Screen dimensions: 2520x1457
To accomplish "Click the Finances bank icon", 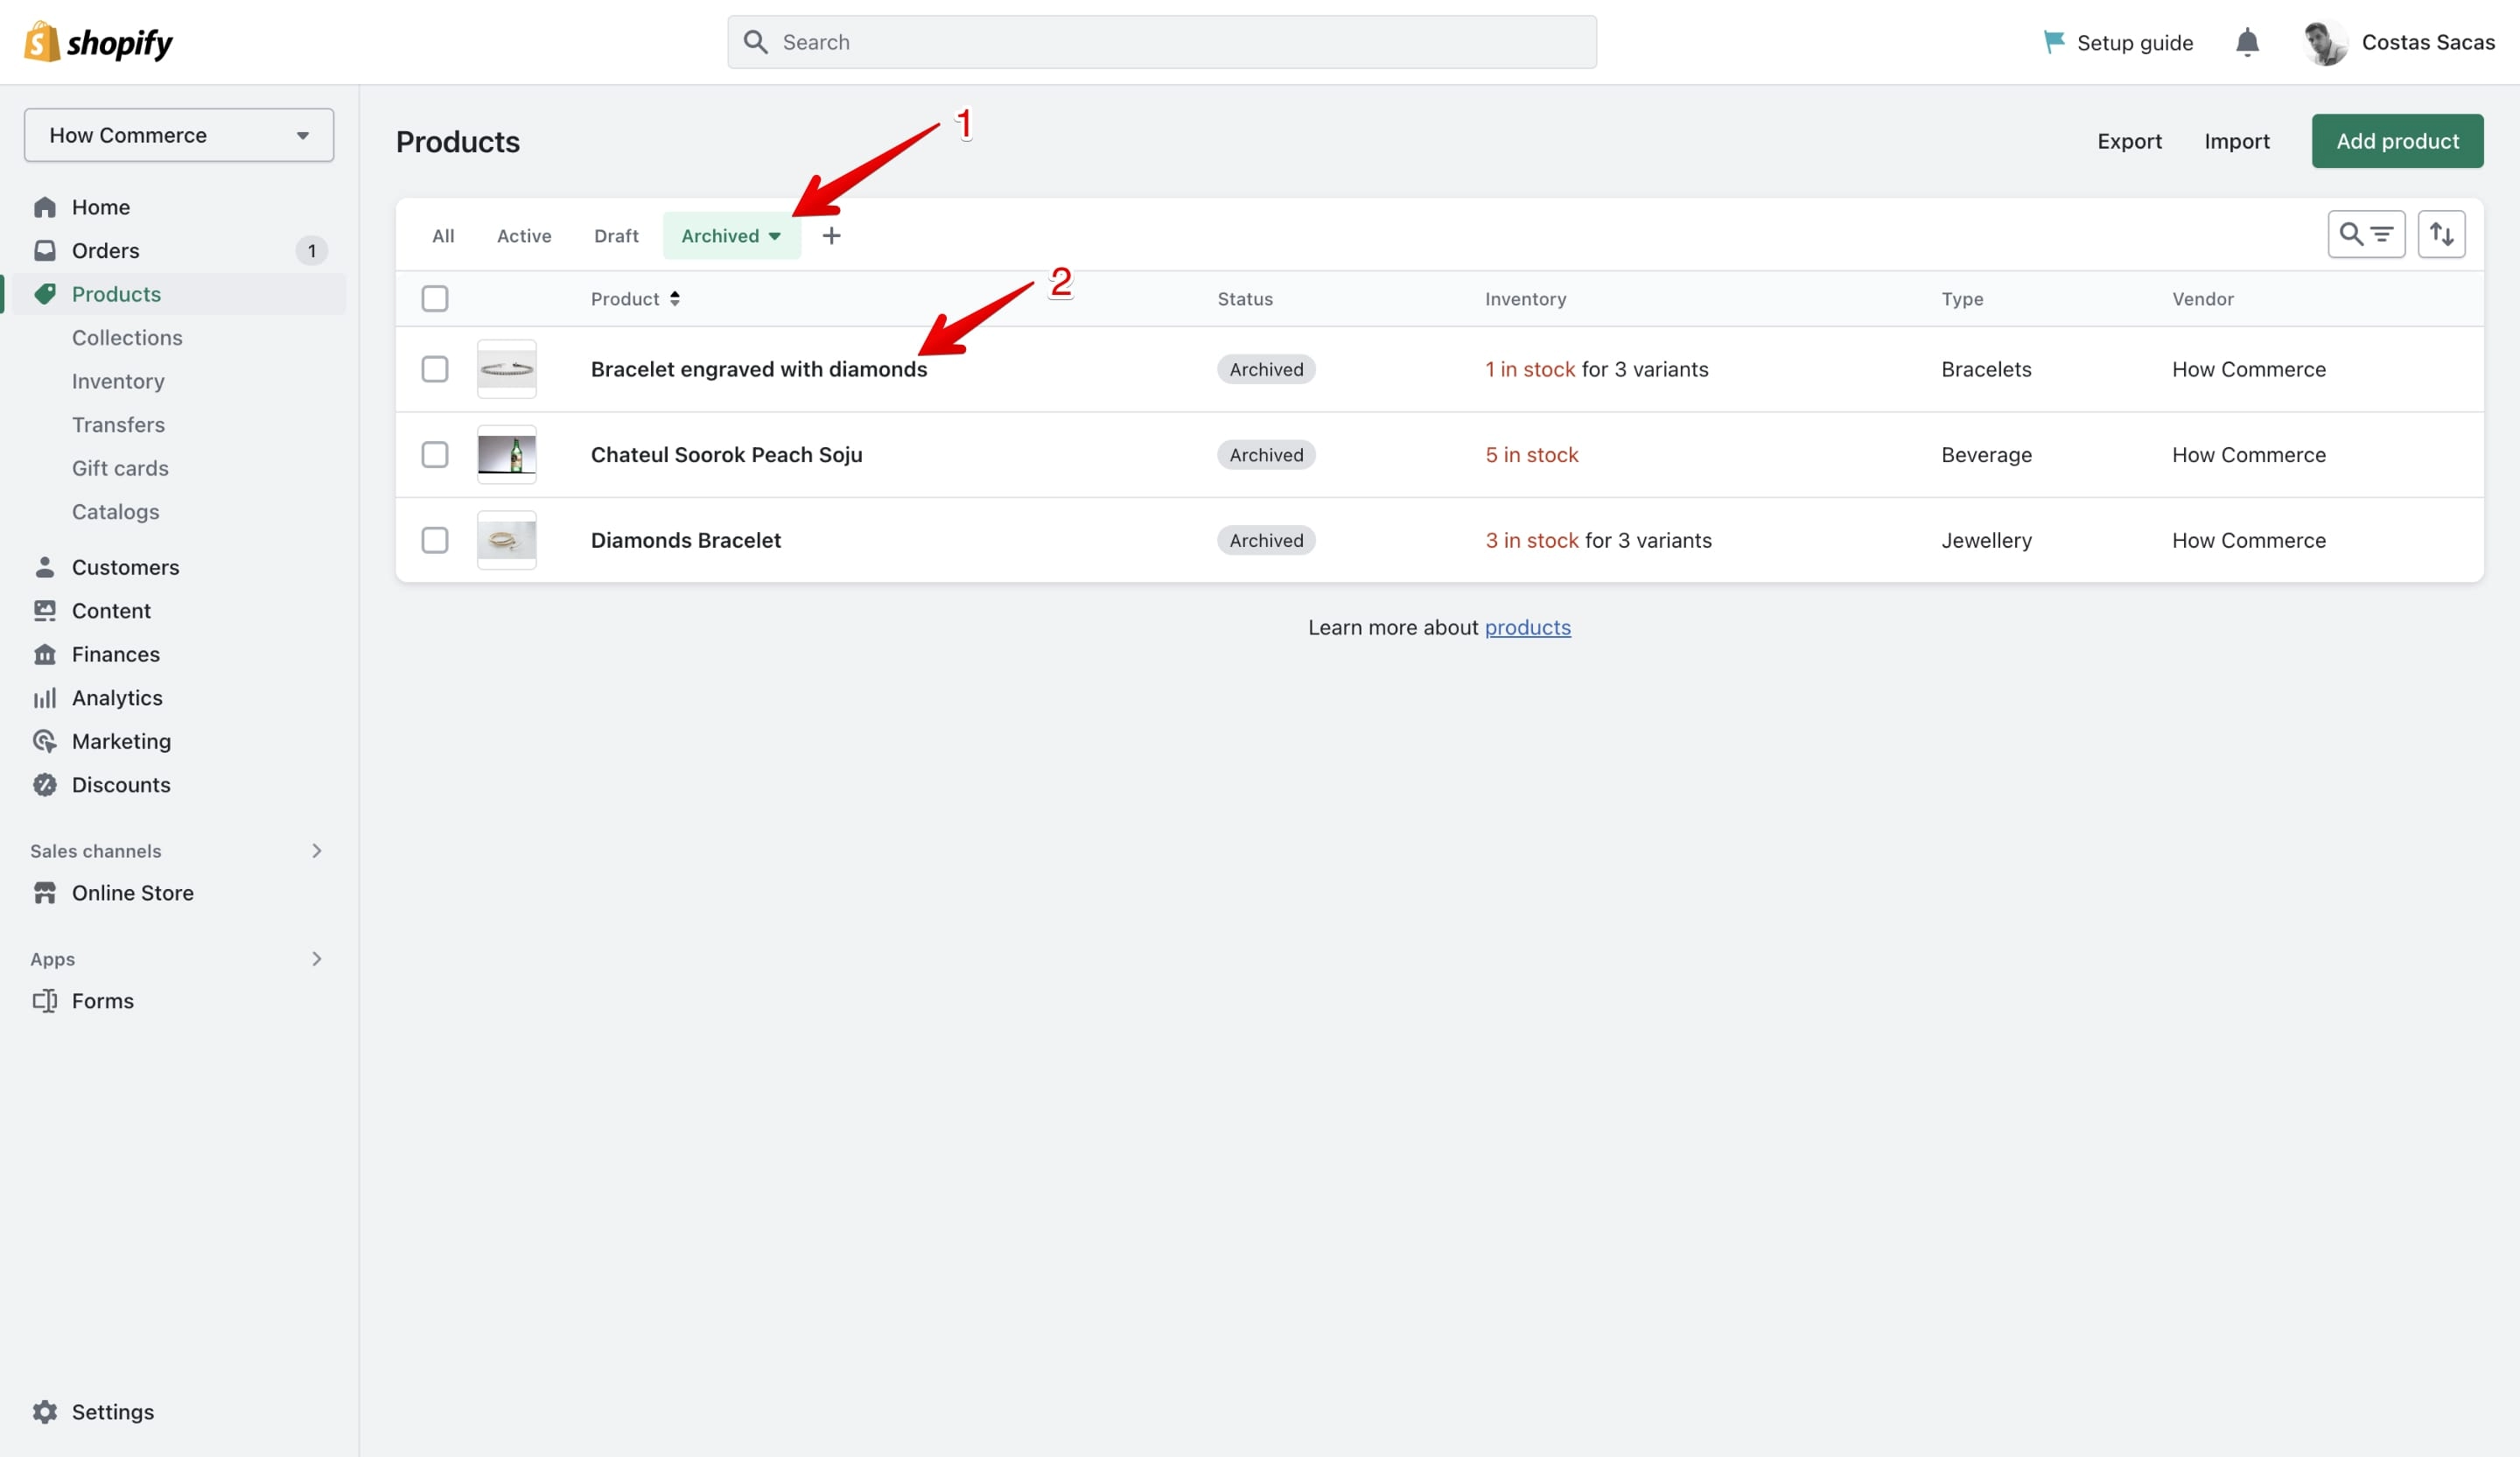I will (x=45, y=654).
